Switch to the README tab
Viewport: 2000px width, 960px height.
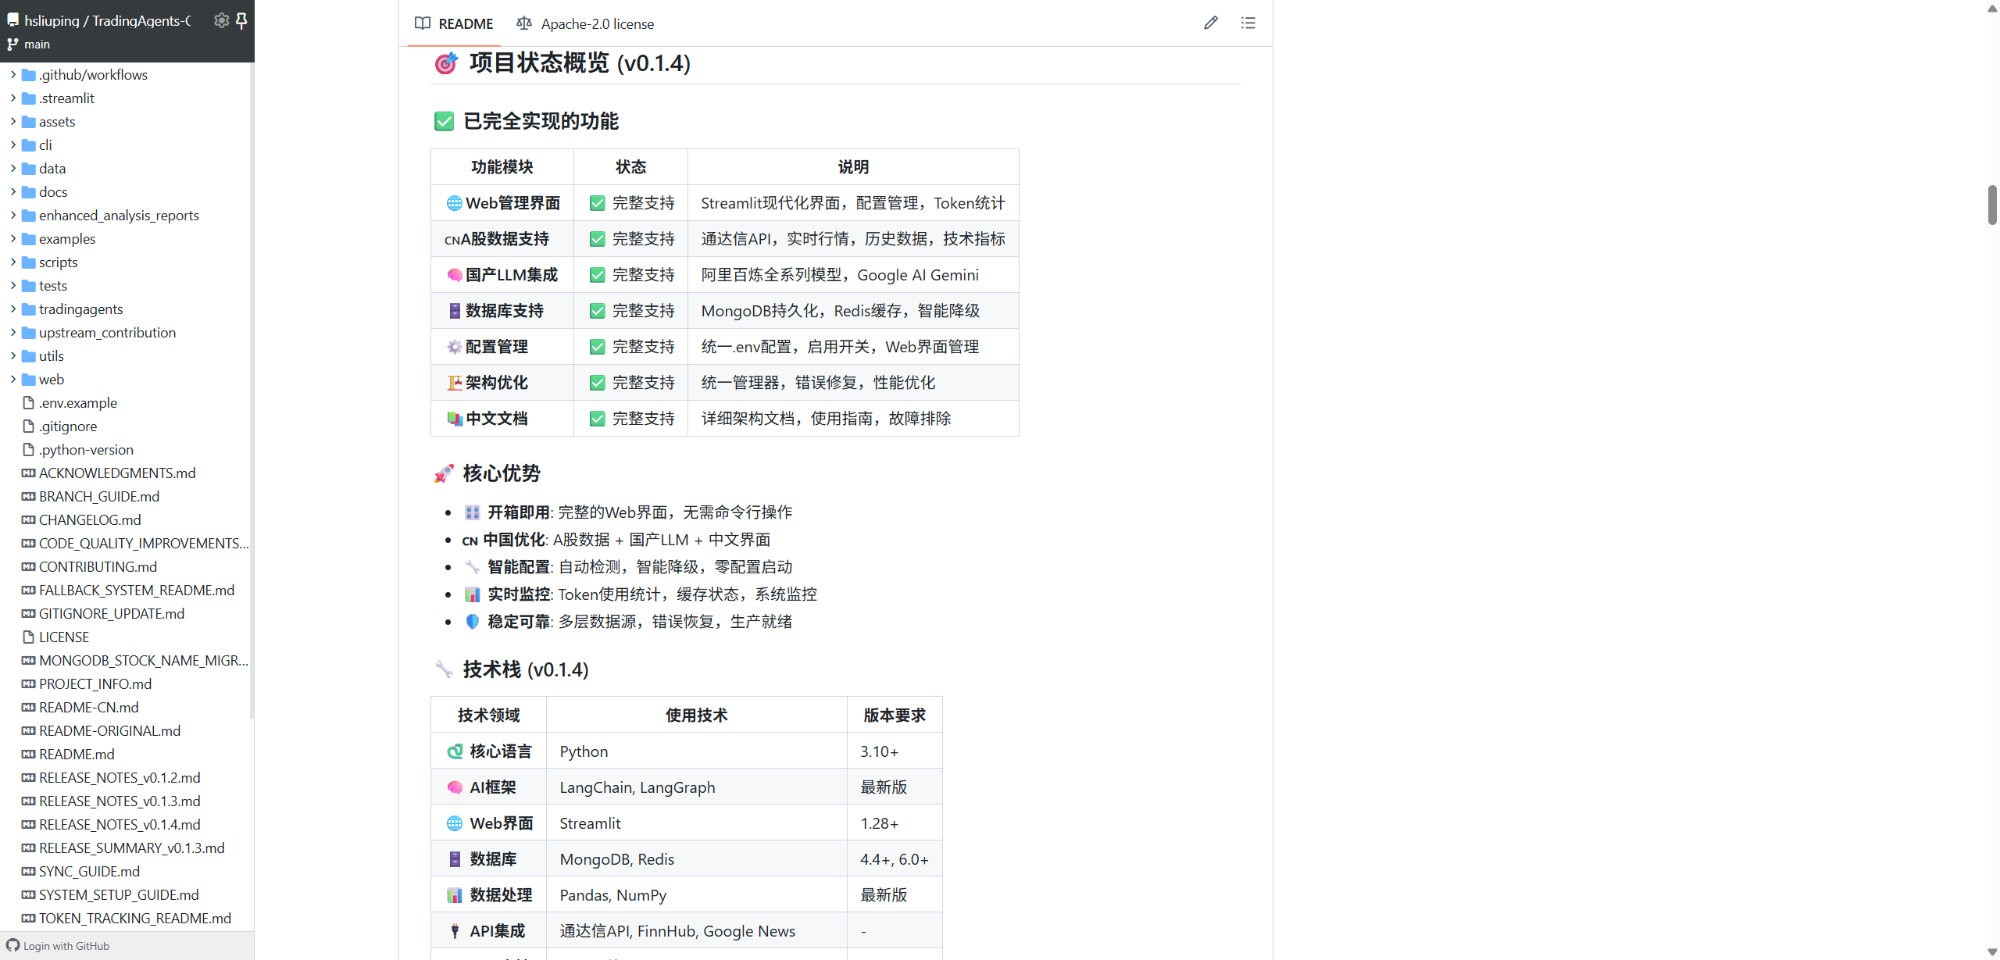click(464, 23)
